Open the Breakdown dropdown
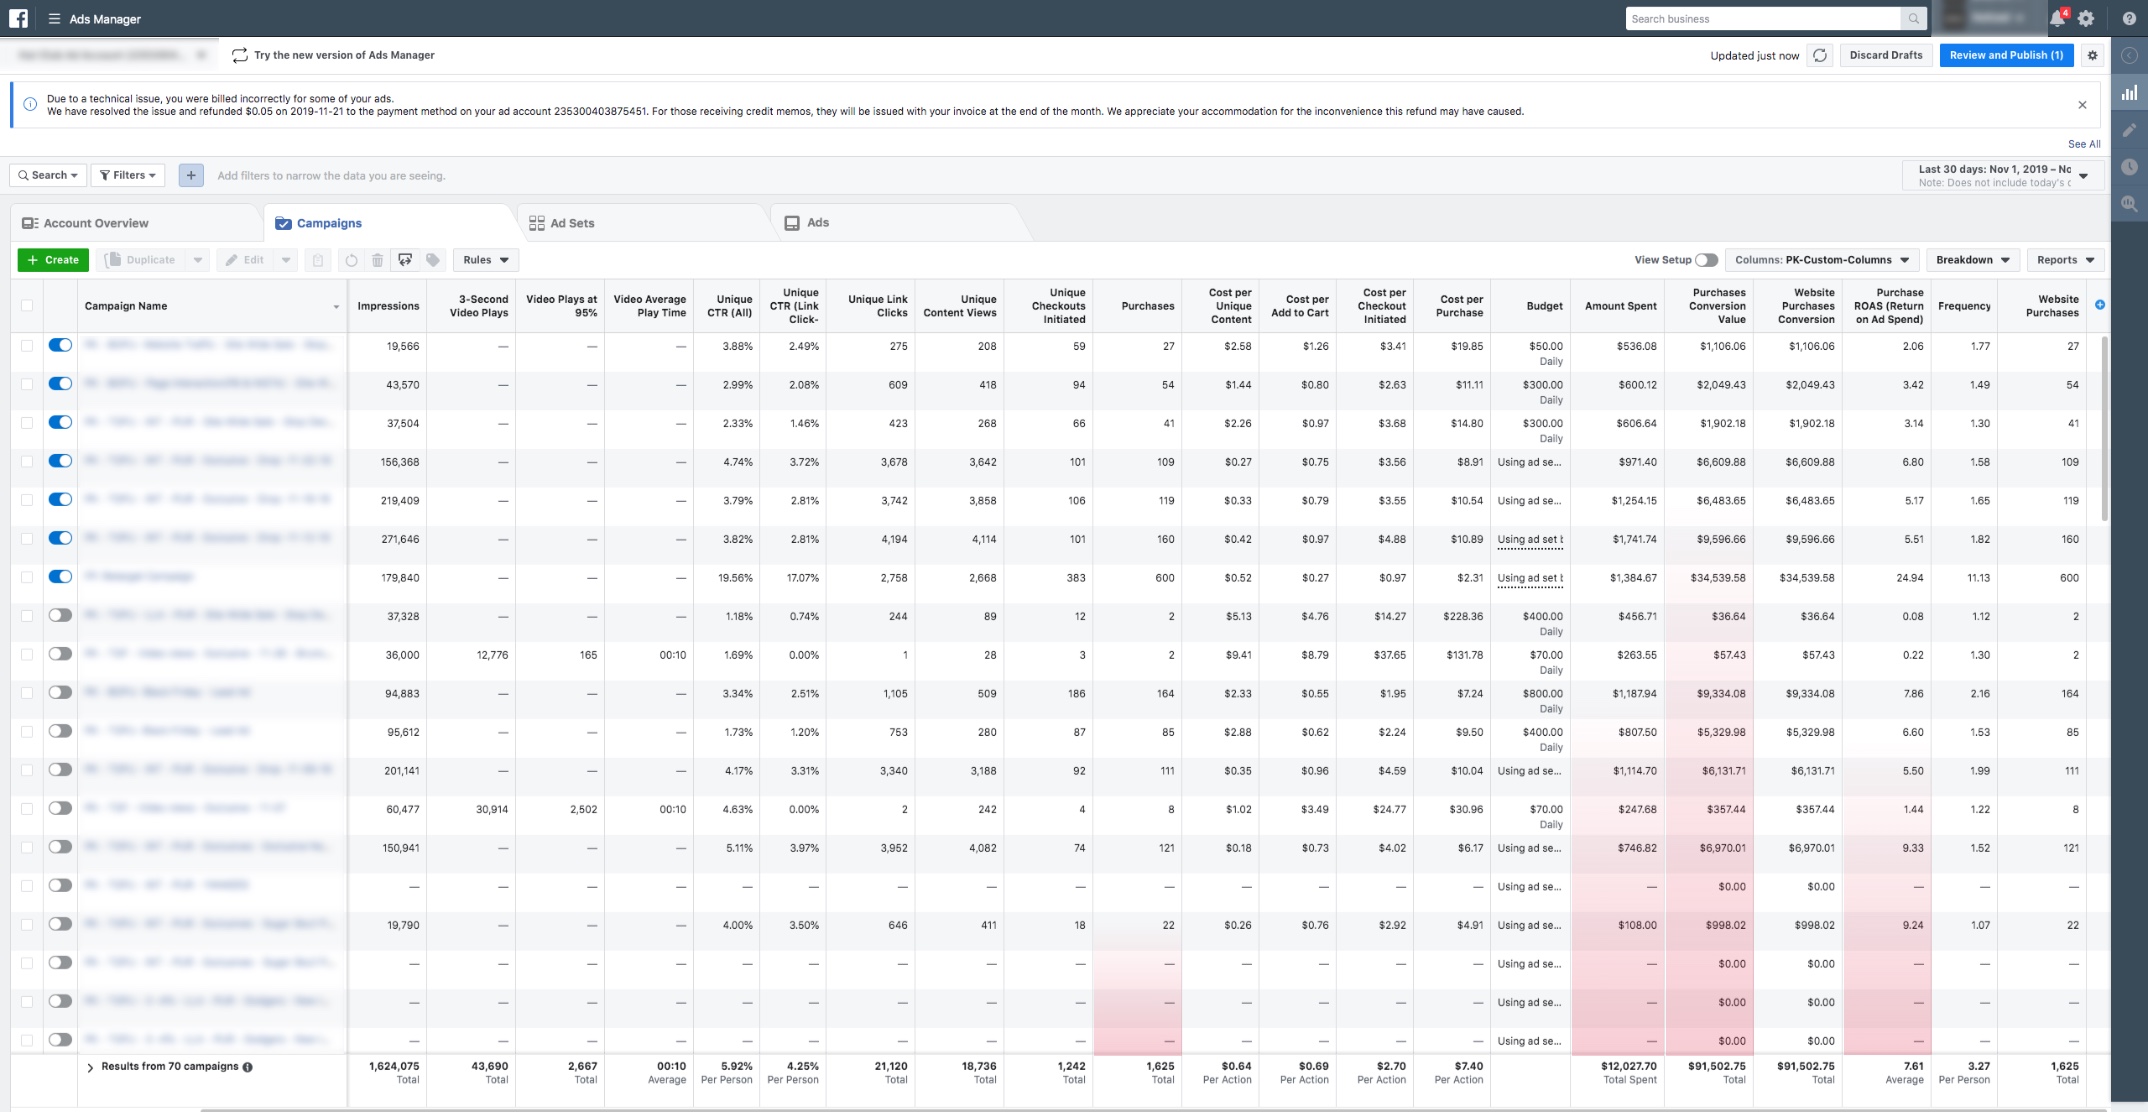This screenshot has height=1112, width=2148. [1973, 260]
